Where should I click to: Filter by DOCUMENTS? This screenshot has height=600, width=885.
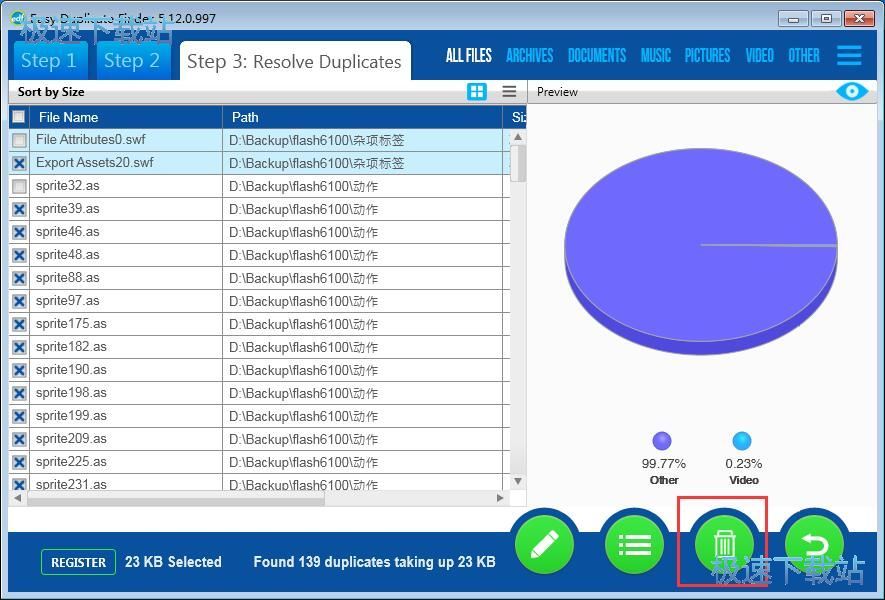pyautogui.click(x=597, y=55)
